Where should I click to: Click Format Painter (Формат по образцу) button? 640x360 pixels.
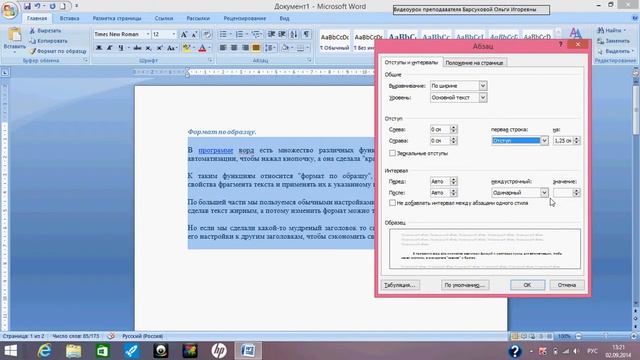[x=58, y=51]
